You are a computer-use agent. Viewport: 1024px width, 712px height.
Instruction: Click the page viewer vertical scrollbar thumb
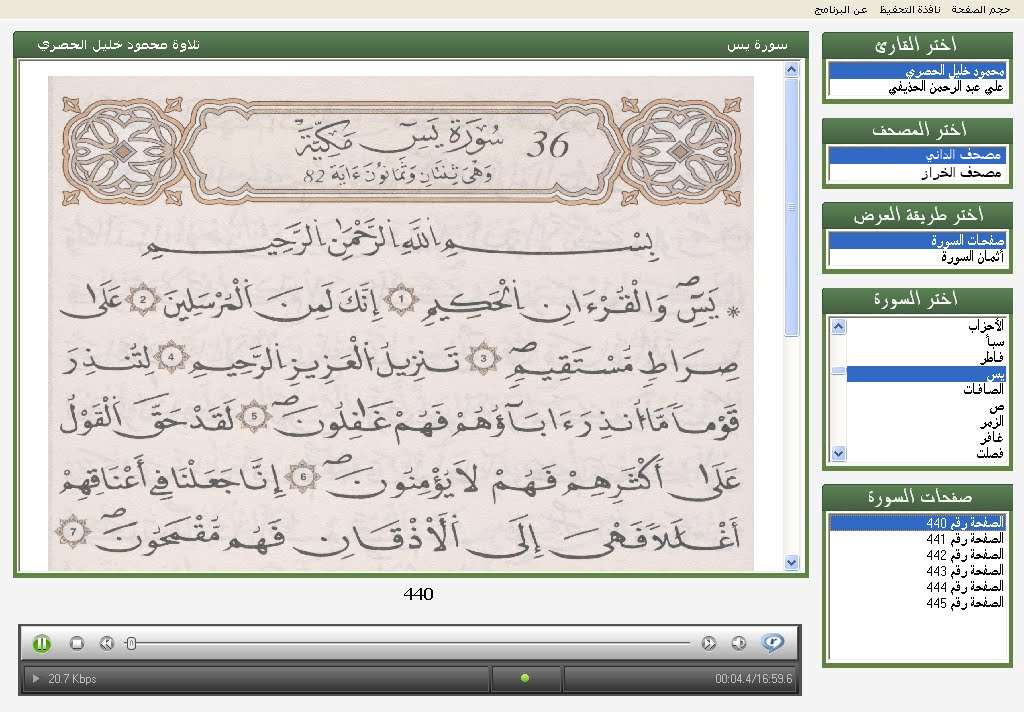792,207
